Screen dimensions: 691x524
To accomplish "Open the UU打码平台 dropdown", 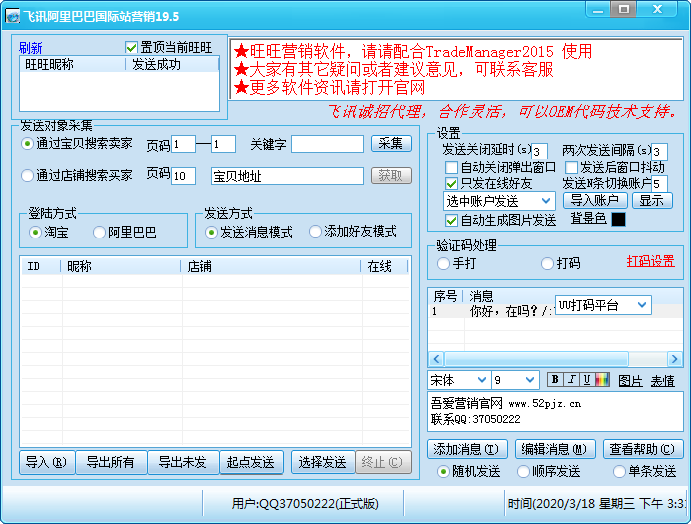I will pos(641,304).
